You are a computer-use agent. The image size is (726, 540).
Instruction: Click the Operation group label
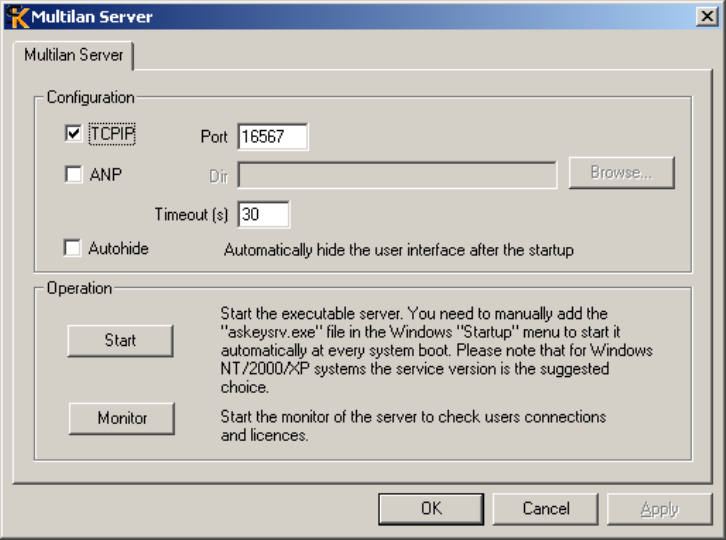79,288
